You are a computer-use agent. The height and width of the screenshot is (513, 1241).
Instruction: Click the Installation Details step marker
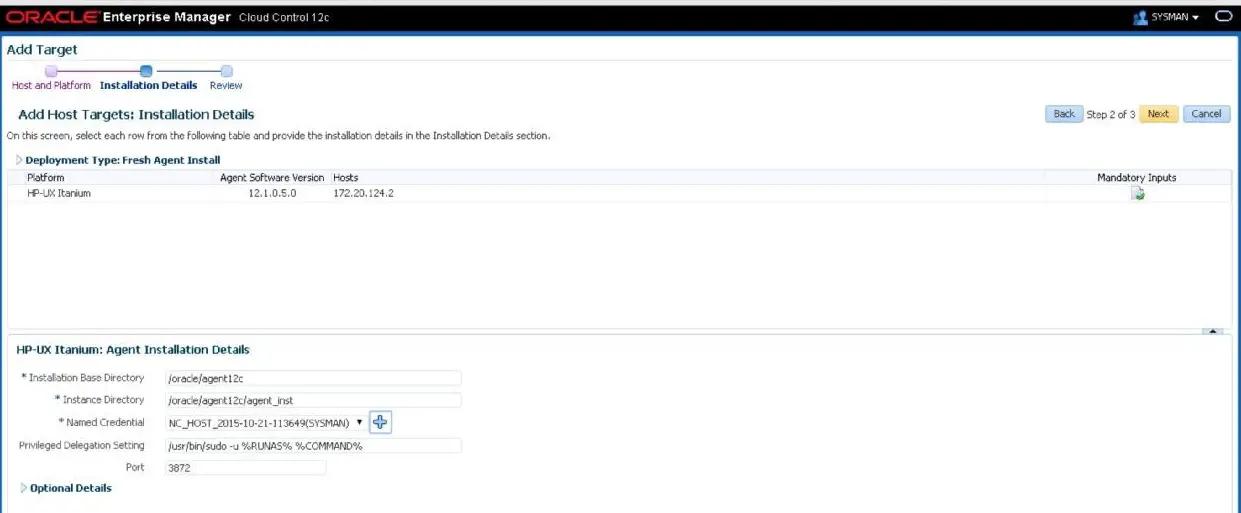coord(147,71)
